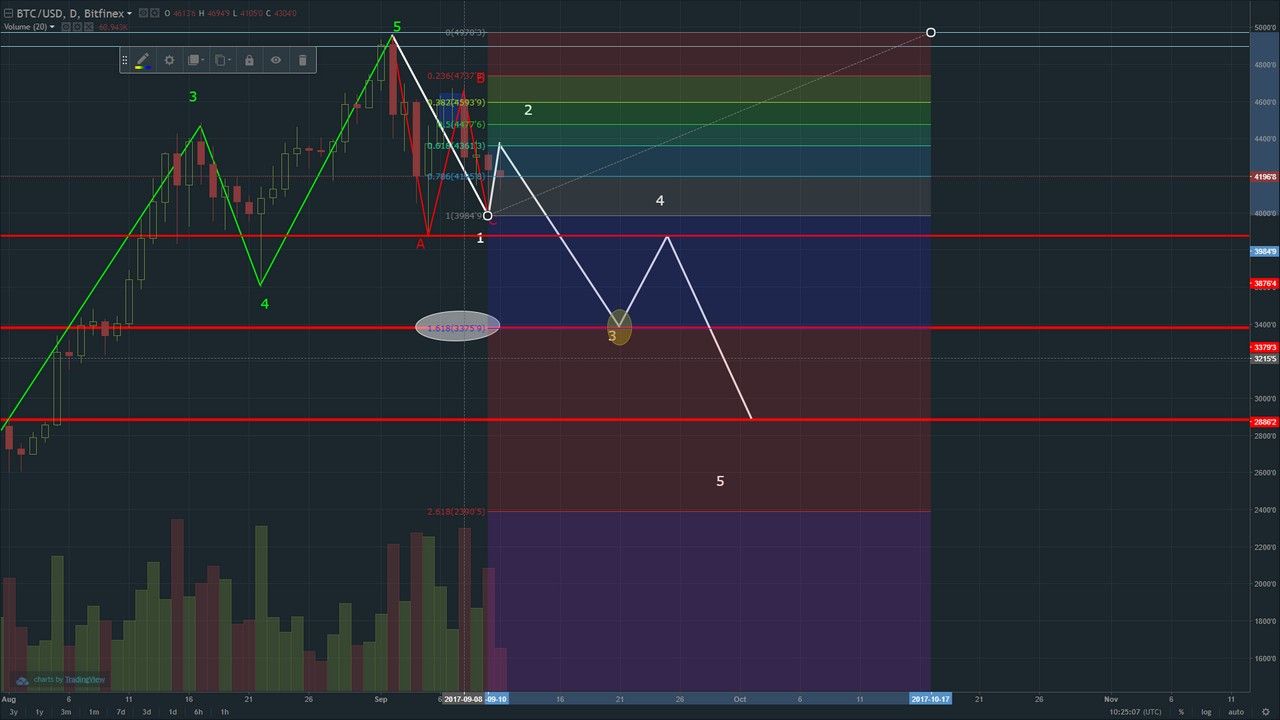Open chart properties gear at bottom right

click(x=1265, y=712)
